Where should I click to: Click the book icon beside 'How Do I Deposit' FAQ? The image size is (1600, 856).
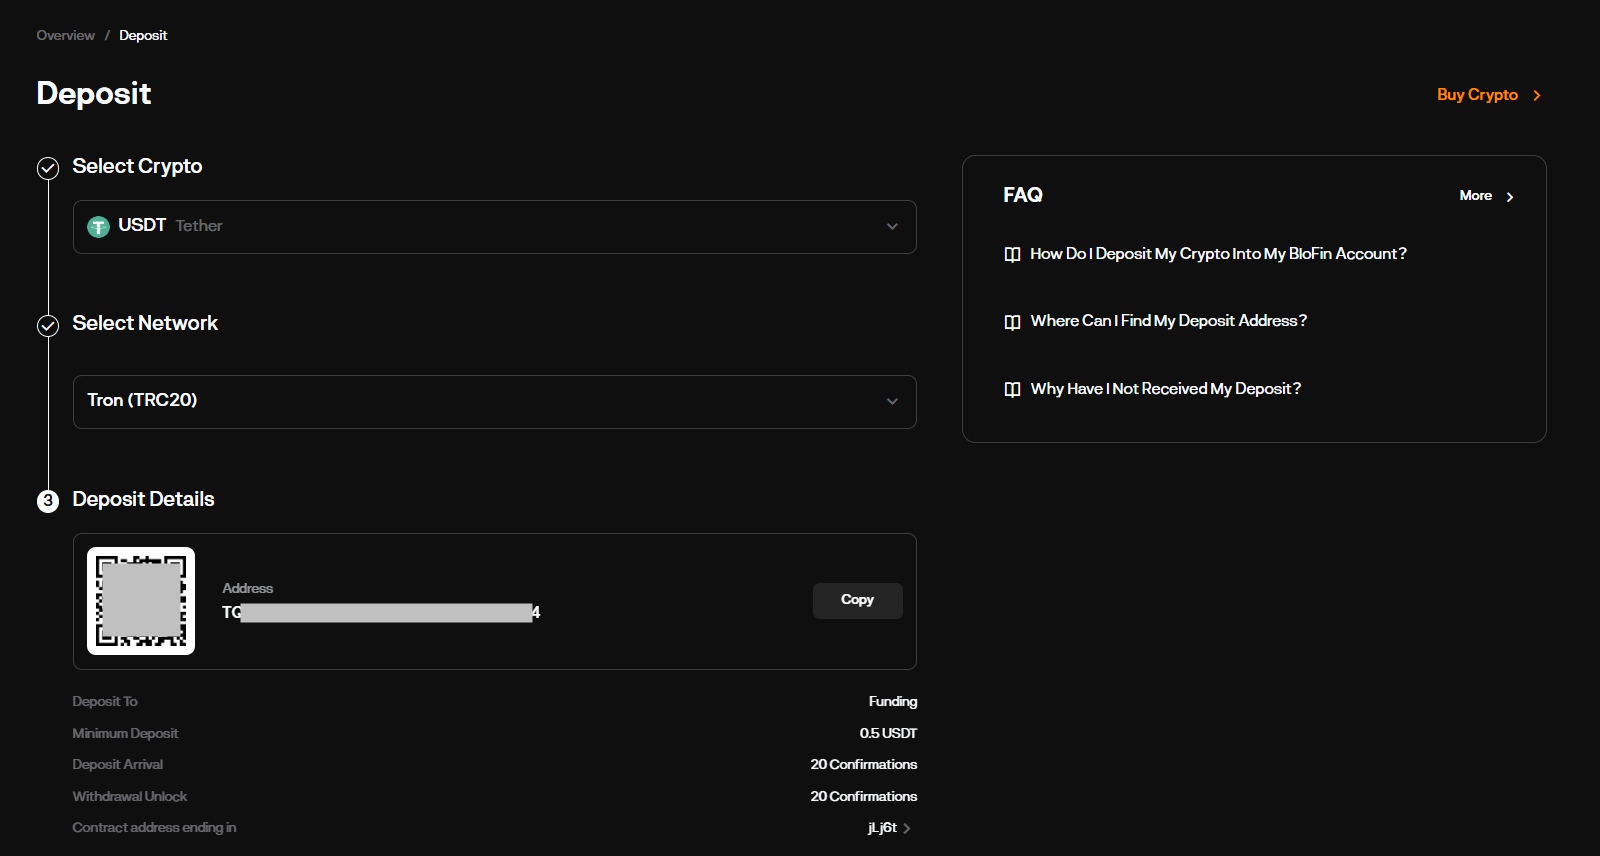[1012, 255]
